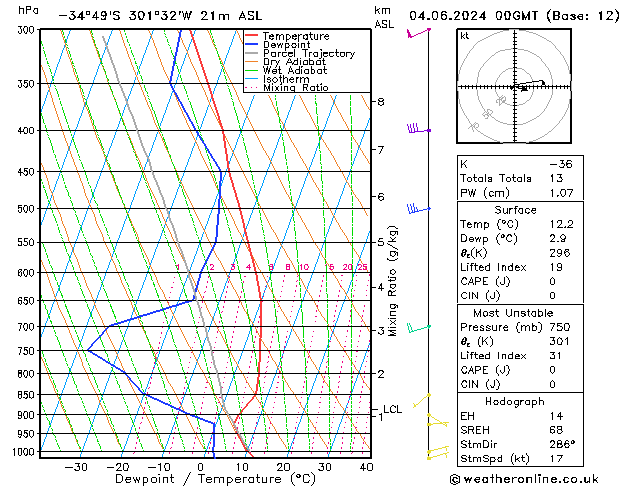Image resolution: width=629 pixels, height=486 pixels.
Task: Click the yellow wind barb at 850 hPa
Action: click(x=422, y=397)
